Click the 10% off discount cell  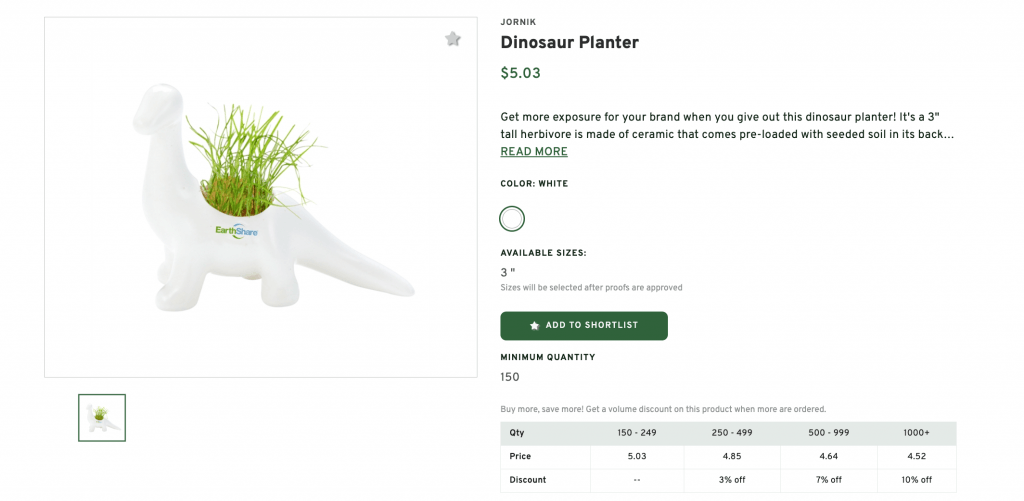coord(916,480)
